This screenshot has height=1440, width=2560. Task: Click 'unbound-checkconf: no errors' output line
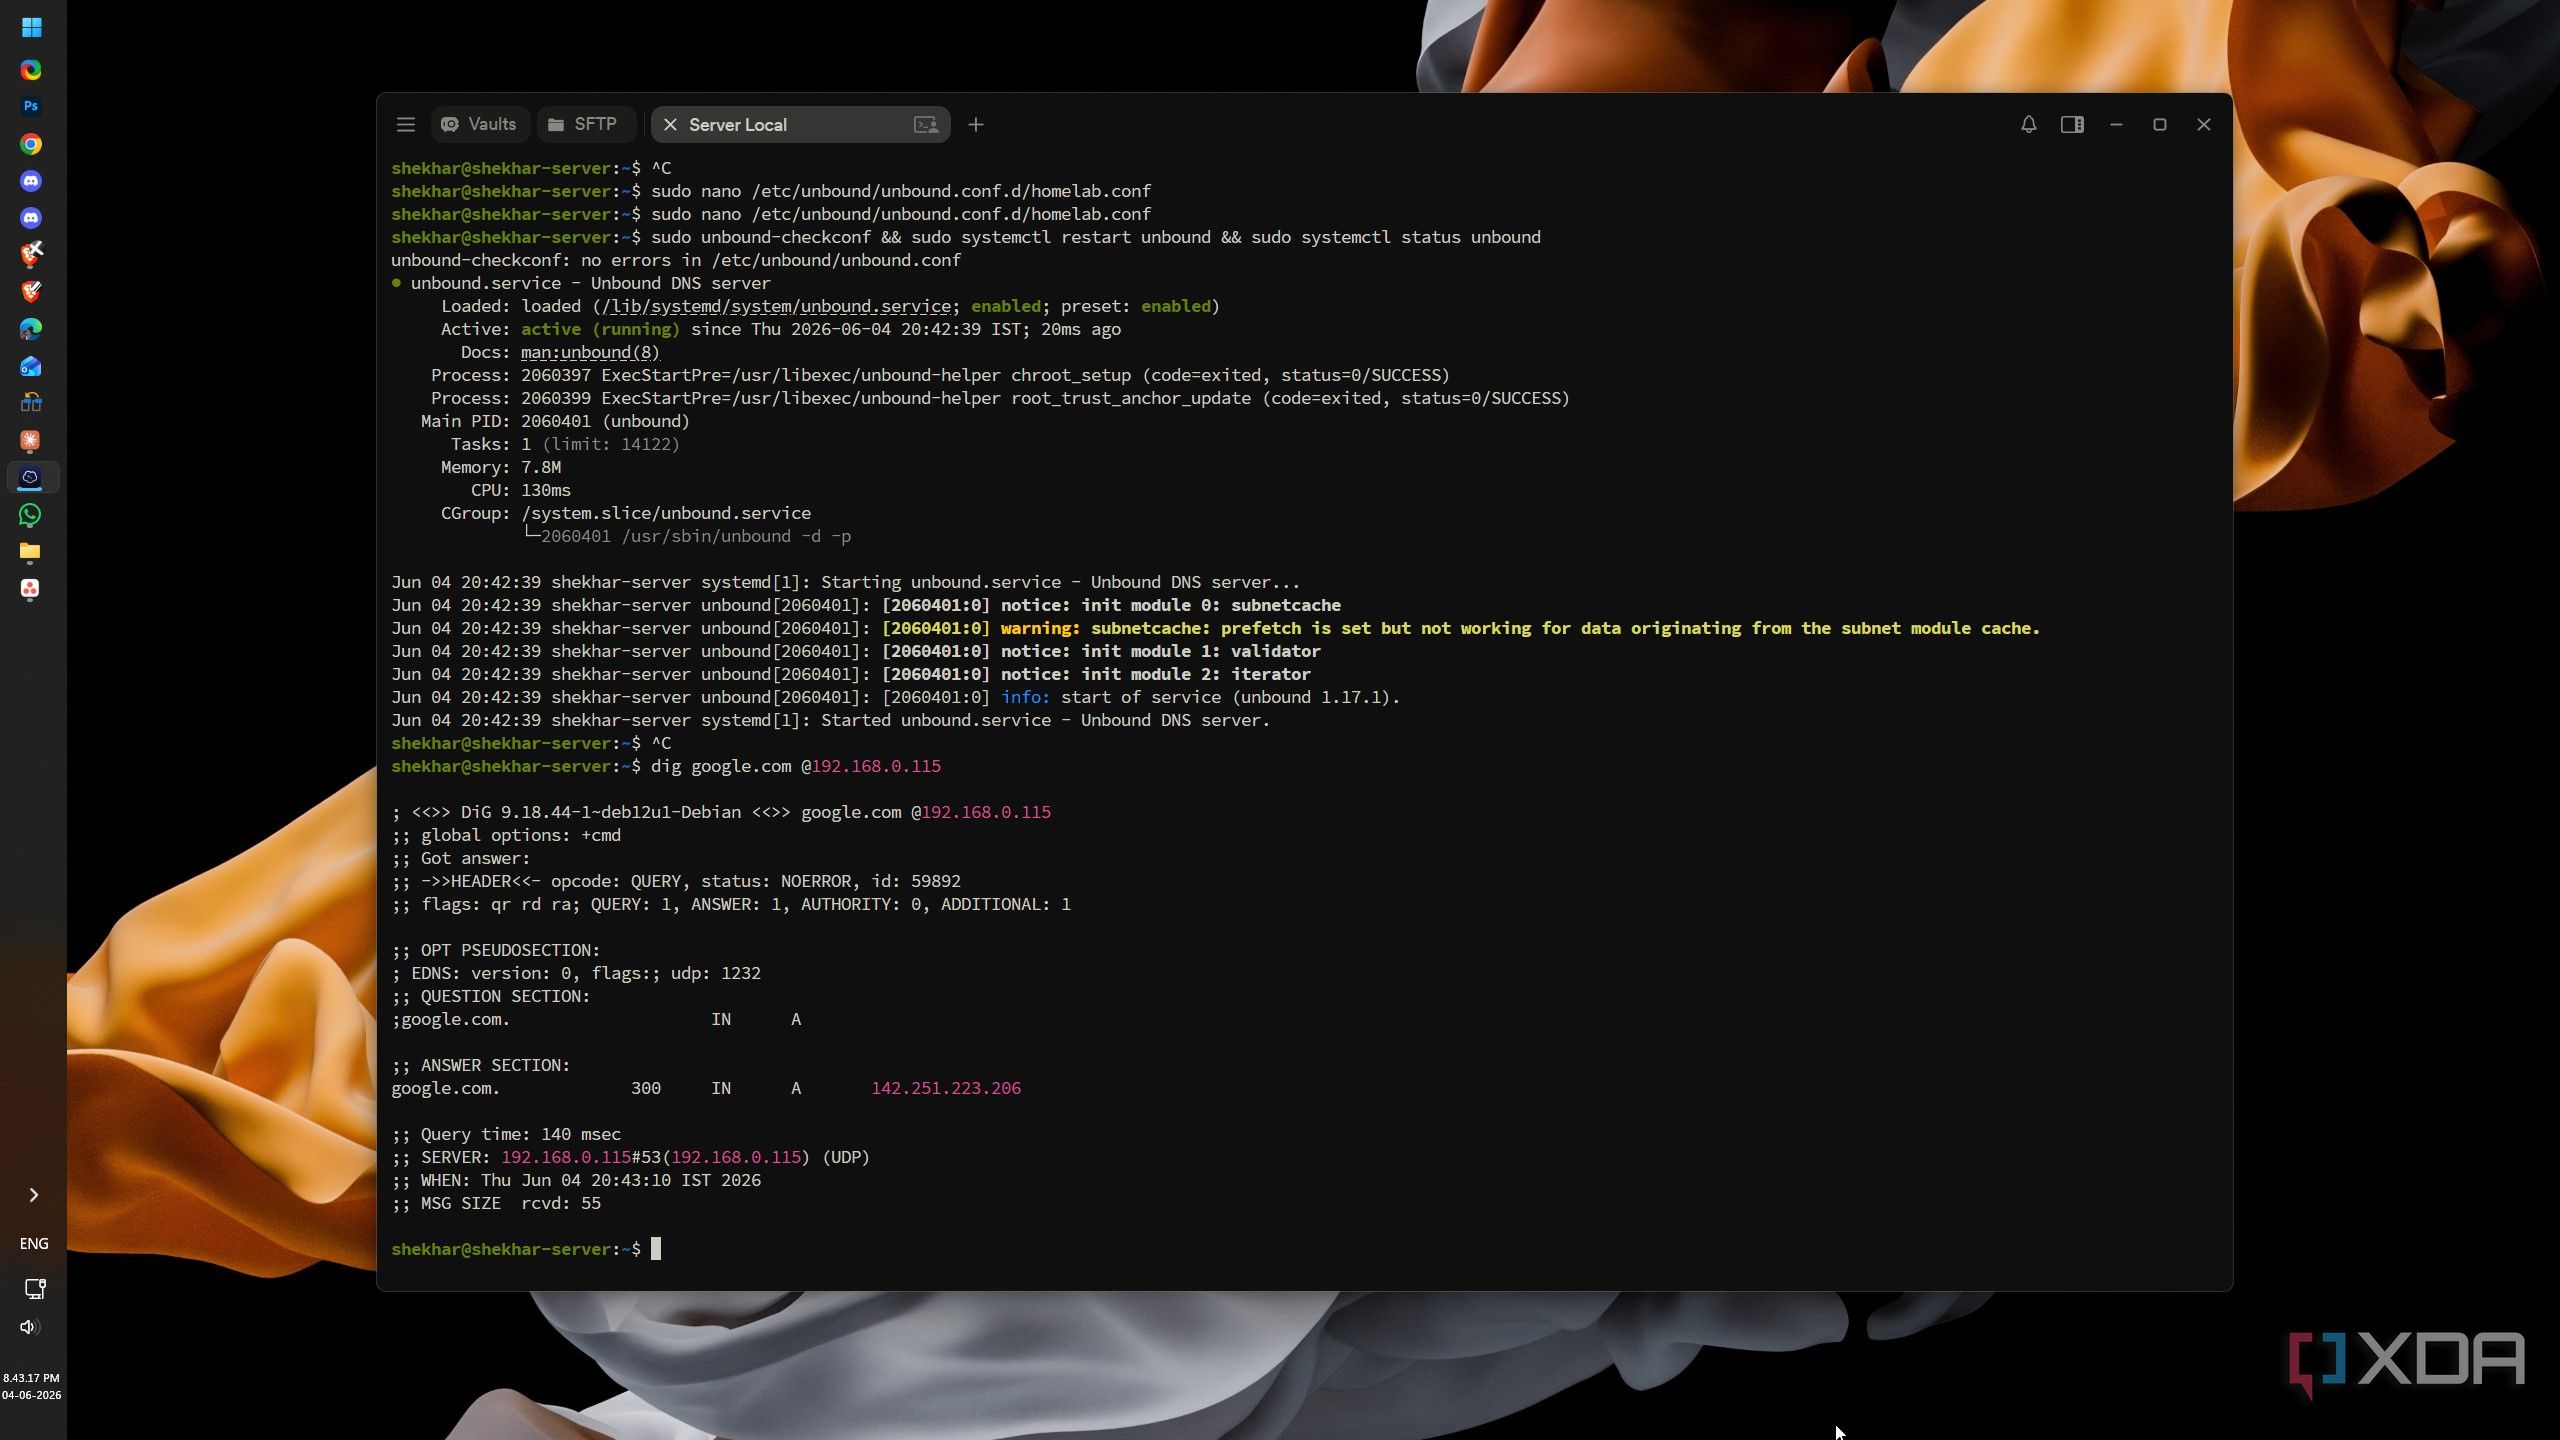point(676,260)
